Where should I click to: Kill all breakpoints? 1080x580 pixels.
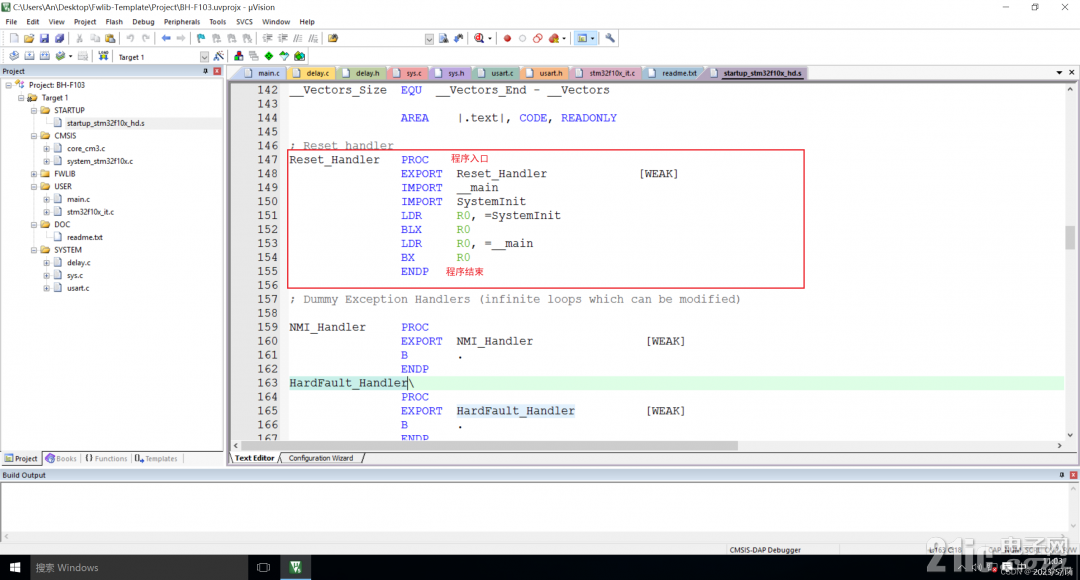554,39
